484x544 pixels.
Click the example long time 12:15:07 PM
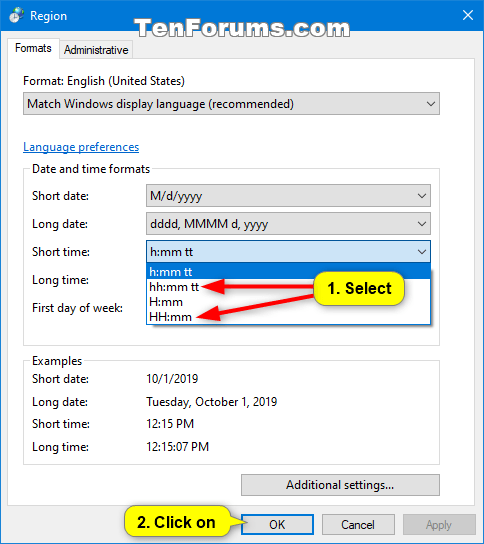pos(178,447)
